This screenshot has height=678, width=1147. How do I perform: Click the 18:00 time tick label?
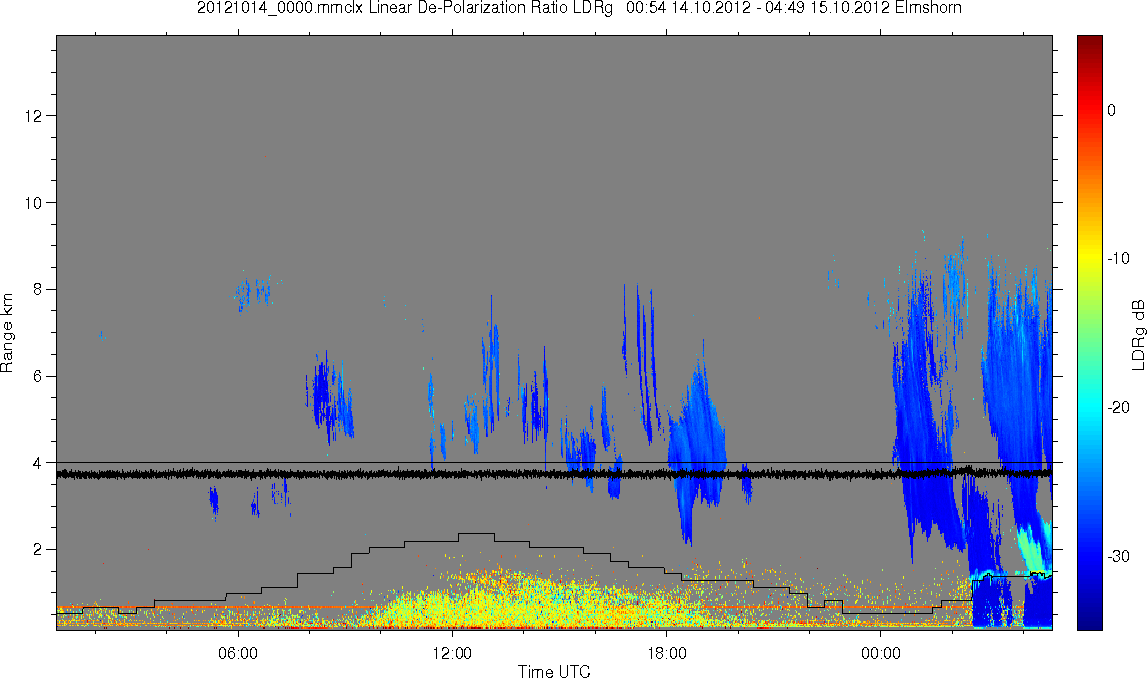(666, 653)
